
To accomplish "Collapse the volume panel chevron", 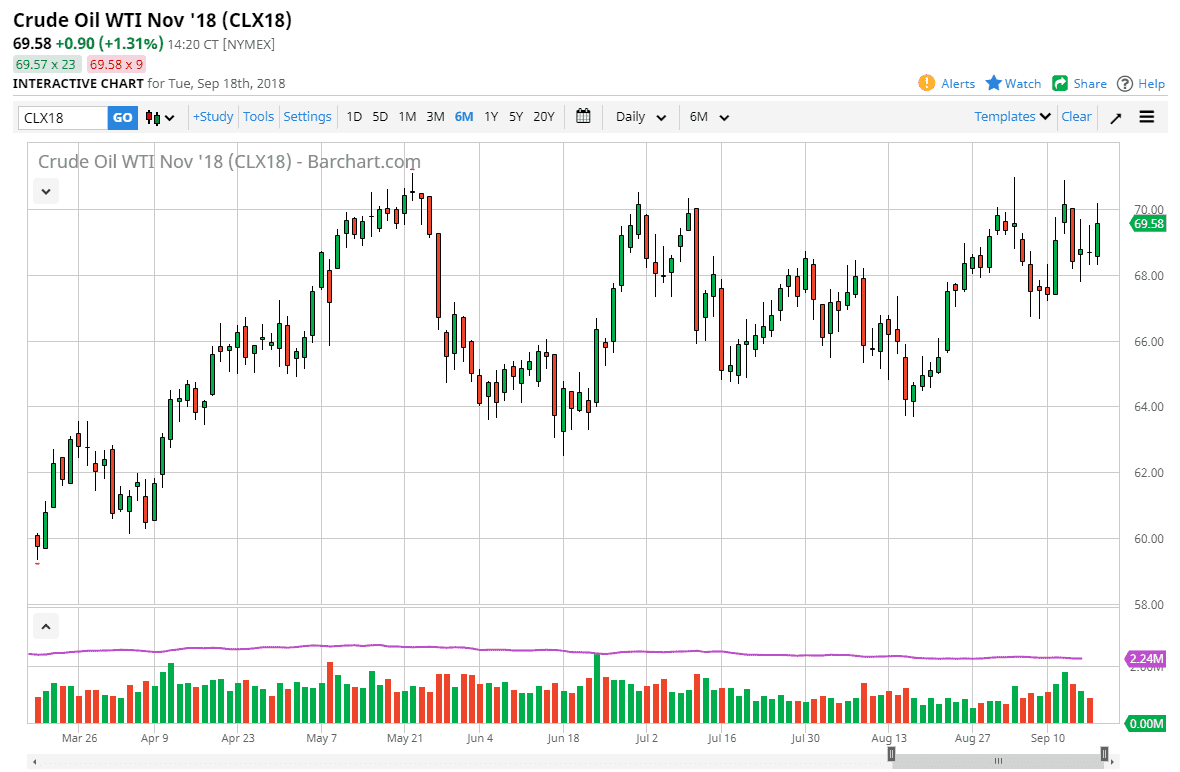I will point(46,625).
